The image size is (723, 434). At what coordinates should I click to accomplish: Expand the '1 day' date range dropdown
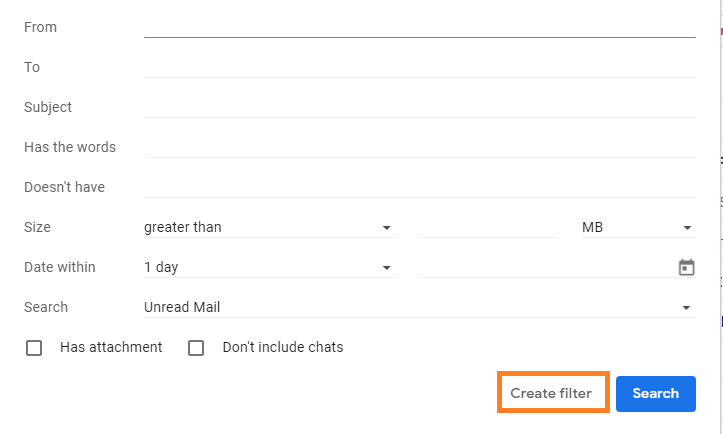(270, 267)
